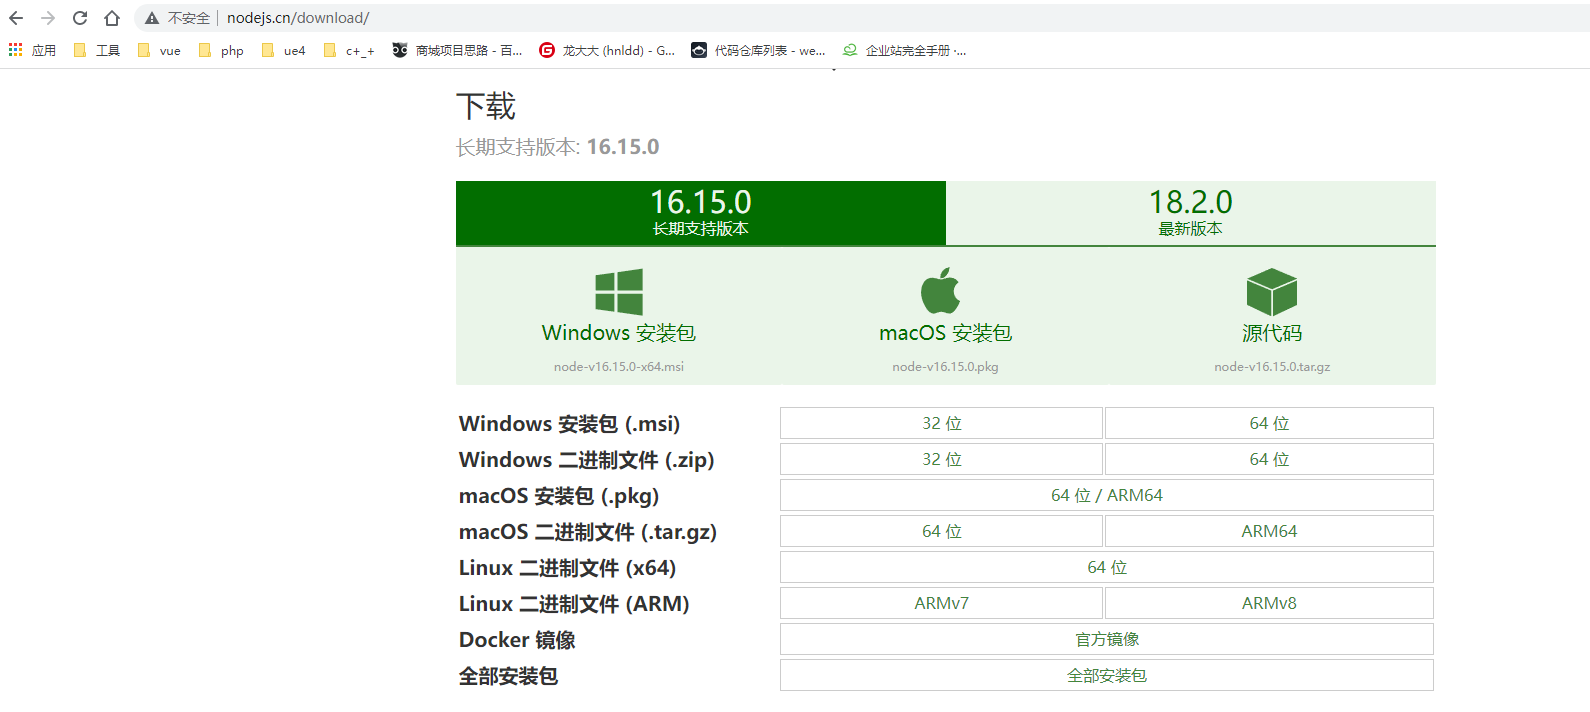1590x712 pixels.
Task: Download 32 位 Windows .msi installer
Action: pos(941,423)
